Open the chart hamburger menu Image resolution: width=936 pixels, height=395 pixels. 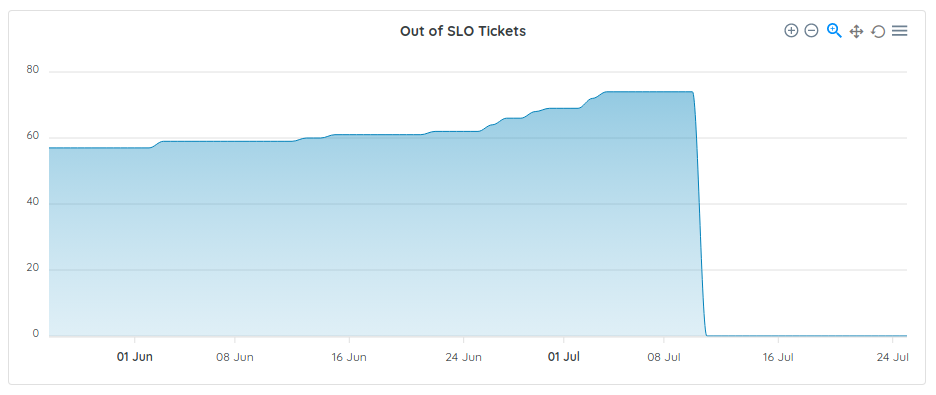click(x=900, y=30)
